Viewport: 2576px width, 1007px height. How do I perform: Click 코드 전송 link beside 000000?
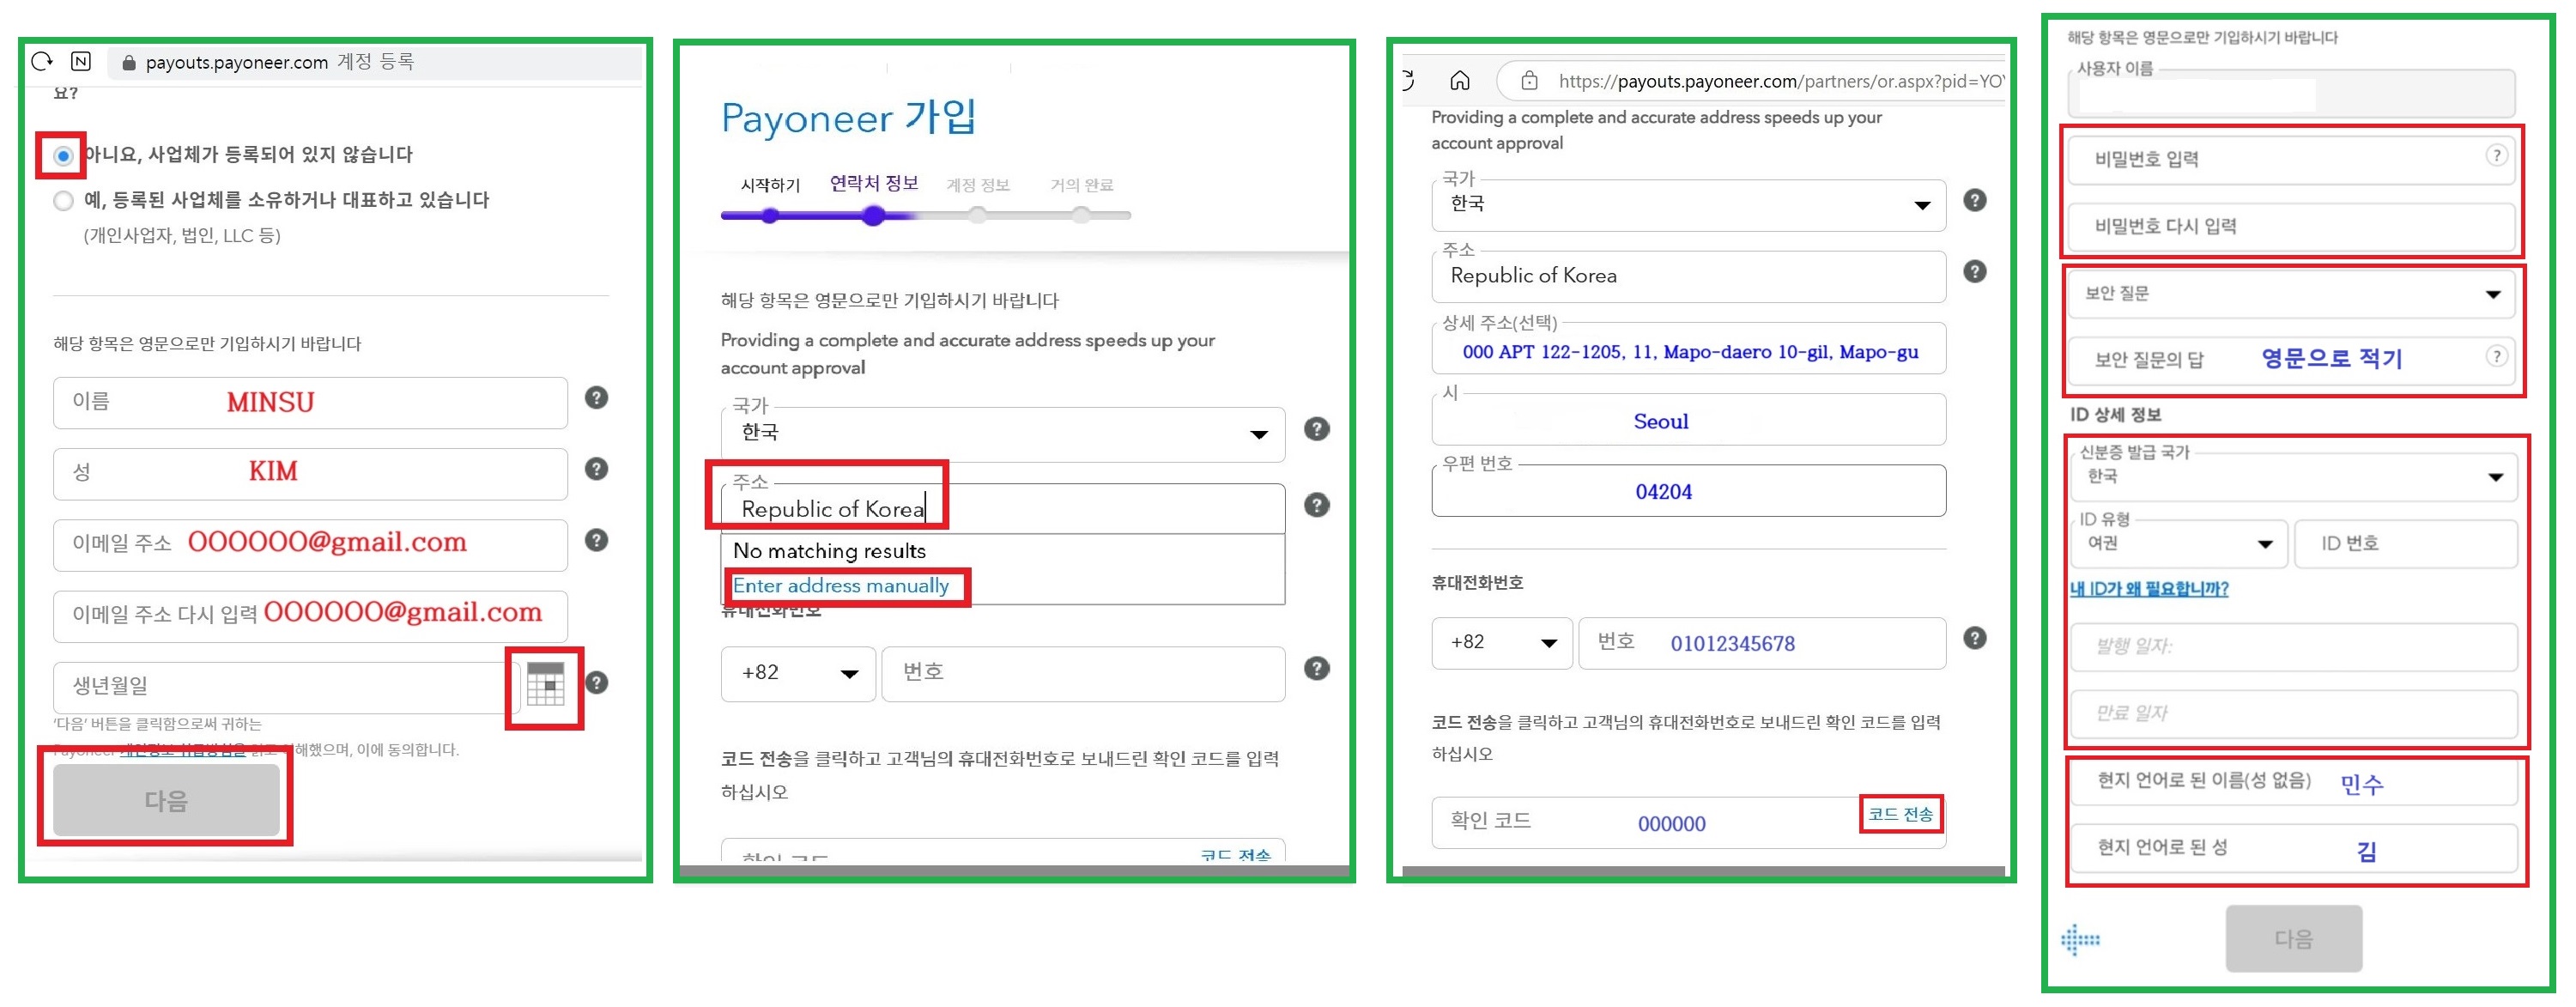(x=1900, y=814)
